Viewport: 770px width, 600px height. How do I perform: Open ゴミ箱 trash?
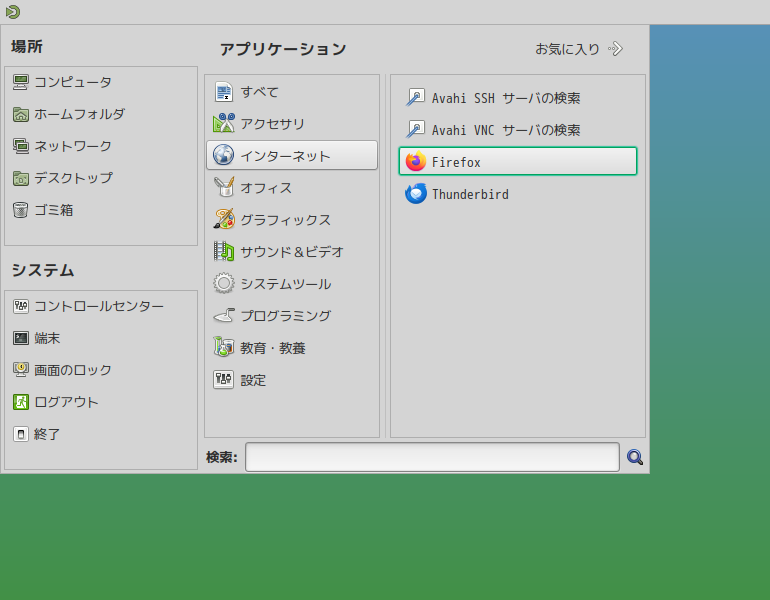click(101, 210)
